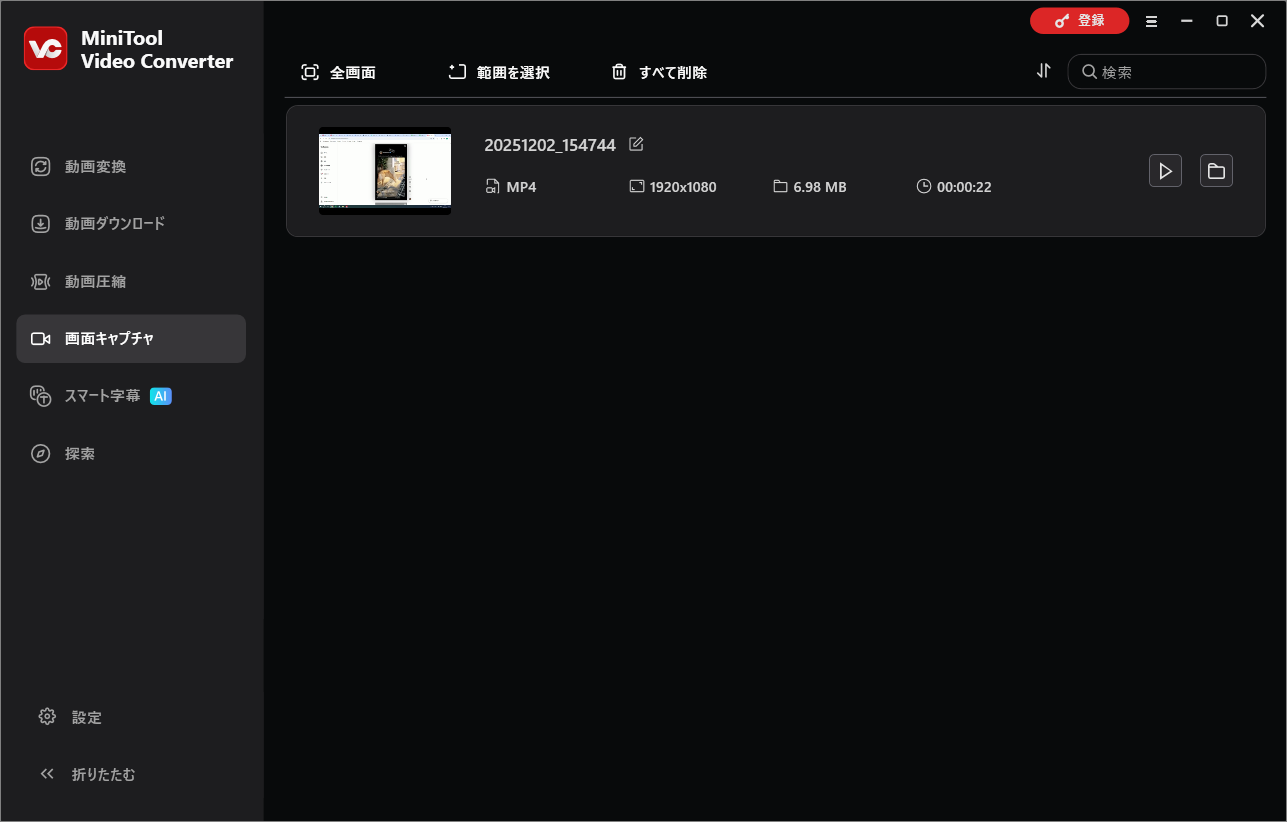Click the red 登録 register button
The height and width of the screenshot is (822, 1287).
[1079, 20]
